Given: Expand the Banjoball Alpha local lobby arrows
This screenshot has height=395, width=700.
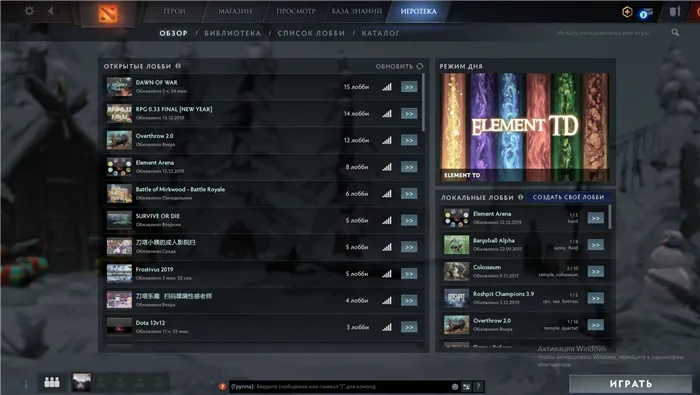Looking at the screenshot, I should [596, 245].
